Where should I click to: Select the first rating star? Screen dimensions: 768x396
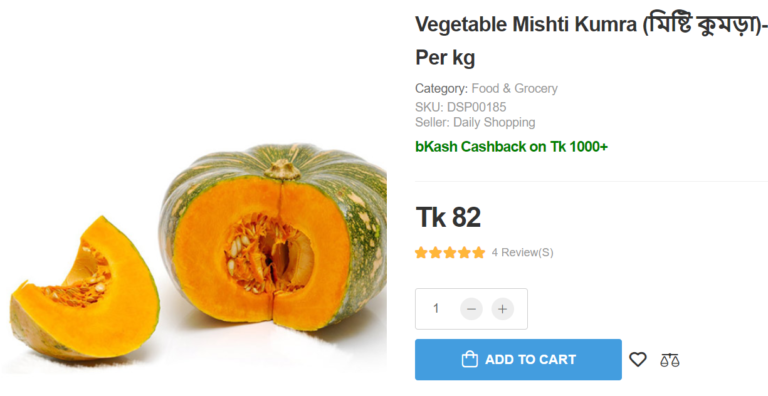pos(421,252)
